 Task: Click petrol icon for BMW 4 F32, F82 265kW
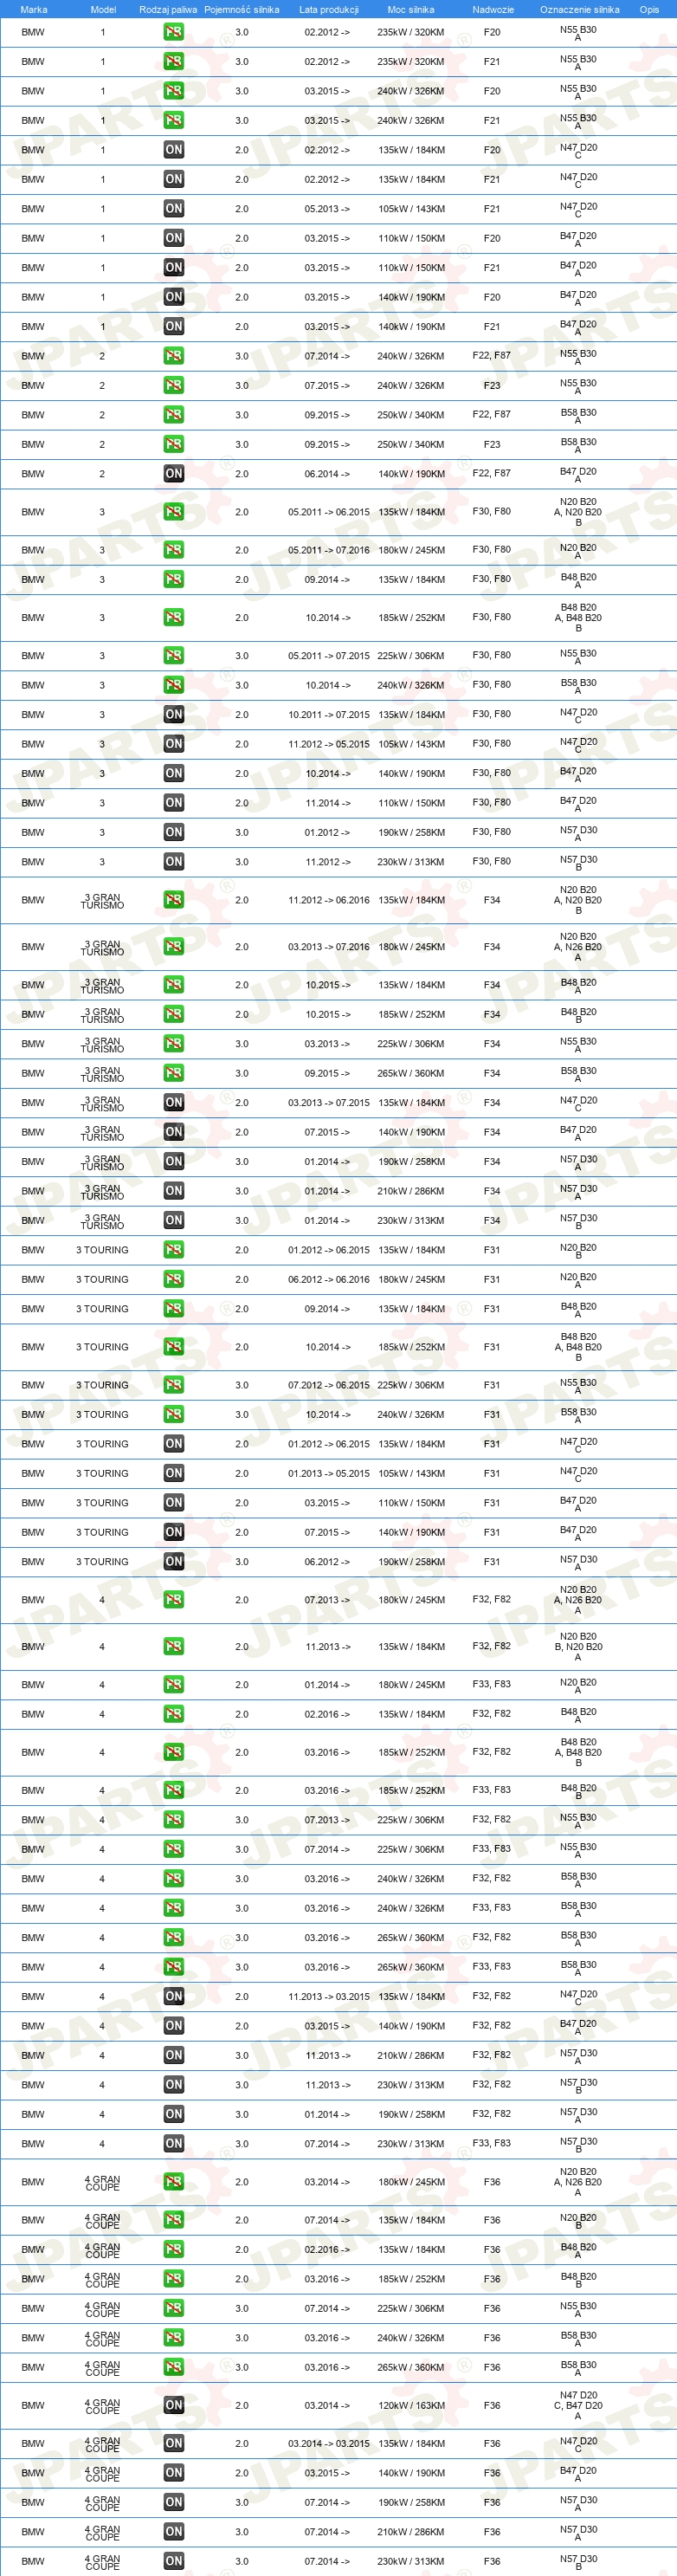pyautogui.click(x=173, y=1938)
